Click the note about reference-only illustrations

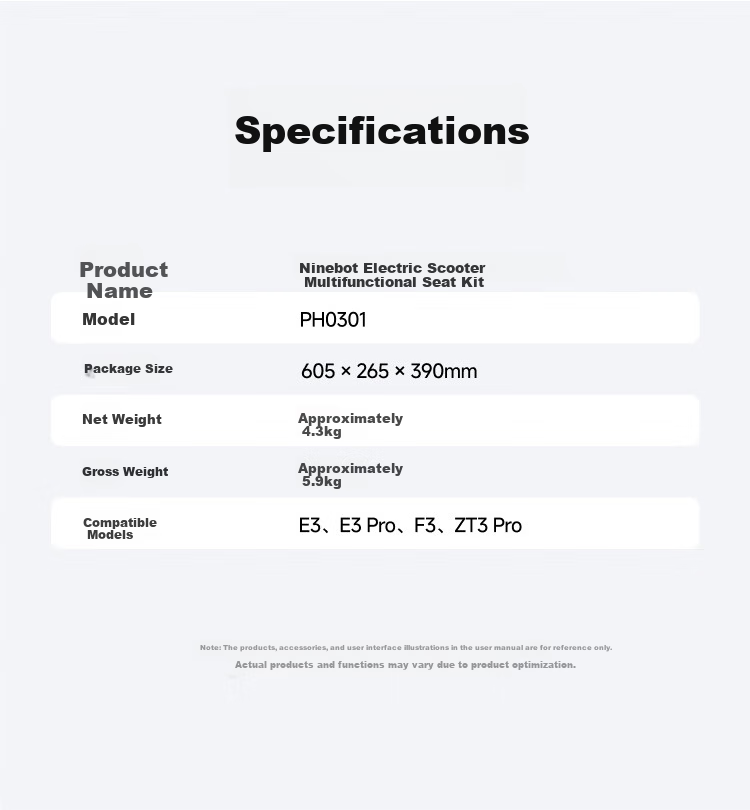[x=406, y=647]
